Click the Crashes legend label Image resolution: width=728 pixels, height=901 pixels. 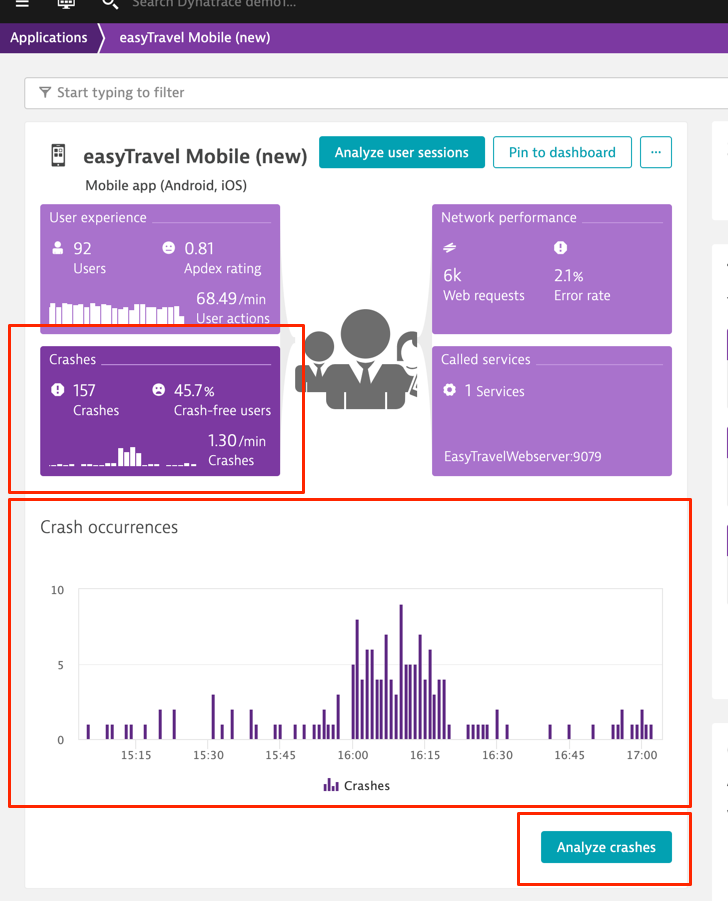coord(367,786)
